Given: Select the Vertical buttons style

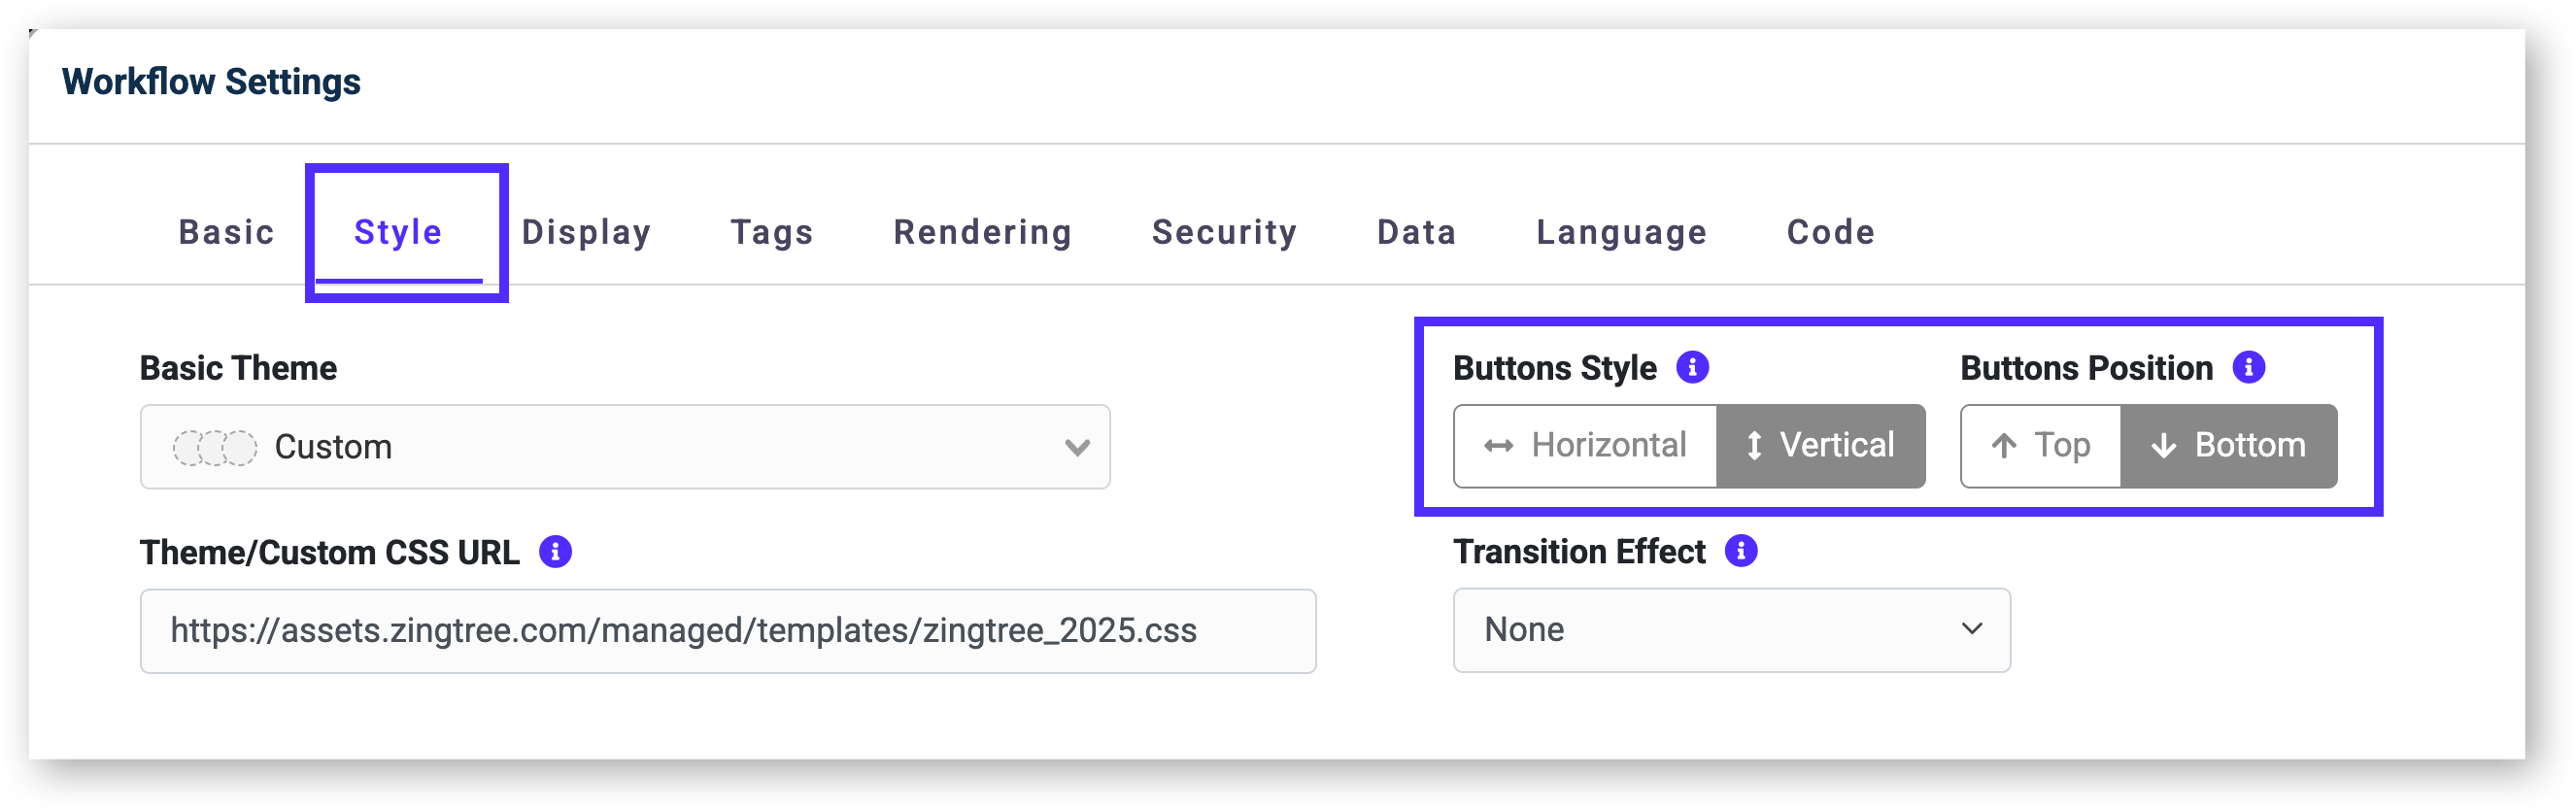Looking at the screenshot, I should [x=1820, y=446].
